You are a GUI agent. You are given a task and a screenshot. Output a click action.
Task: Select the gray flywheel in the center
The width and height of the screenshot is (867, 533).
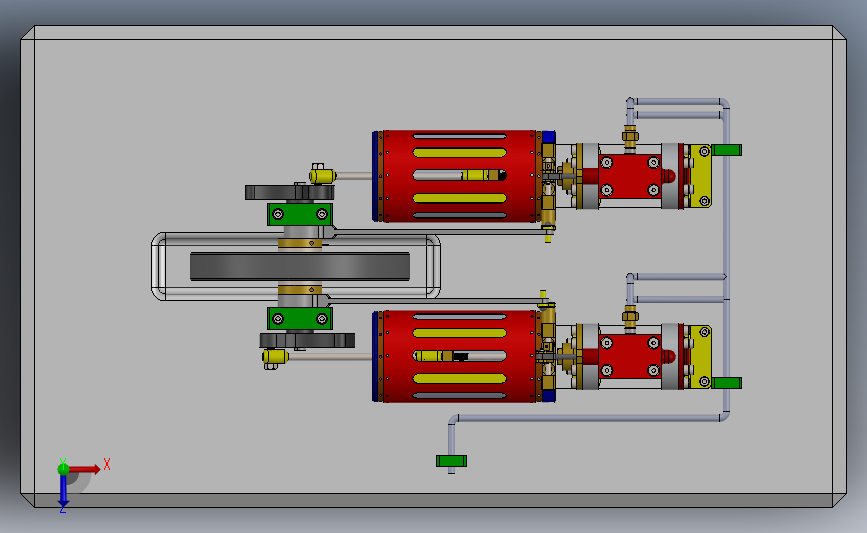[x=300, y=266]
